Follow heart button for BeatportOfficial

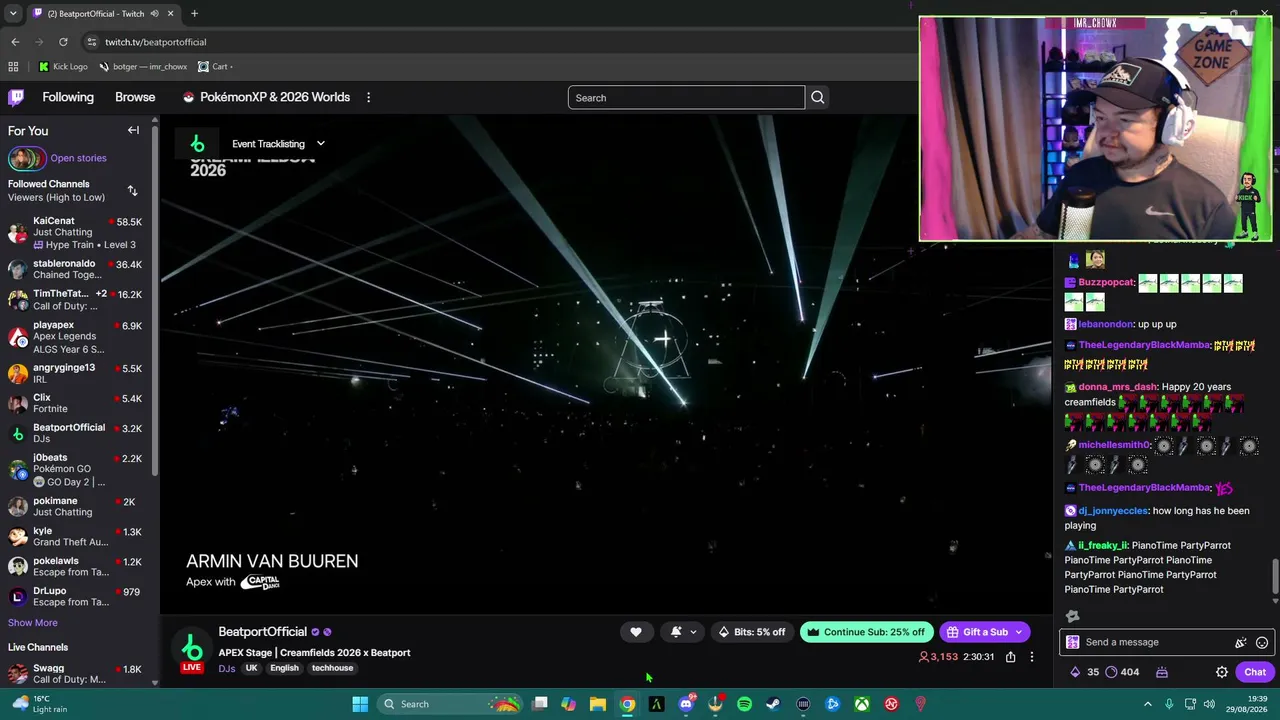coord(636,632)
